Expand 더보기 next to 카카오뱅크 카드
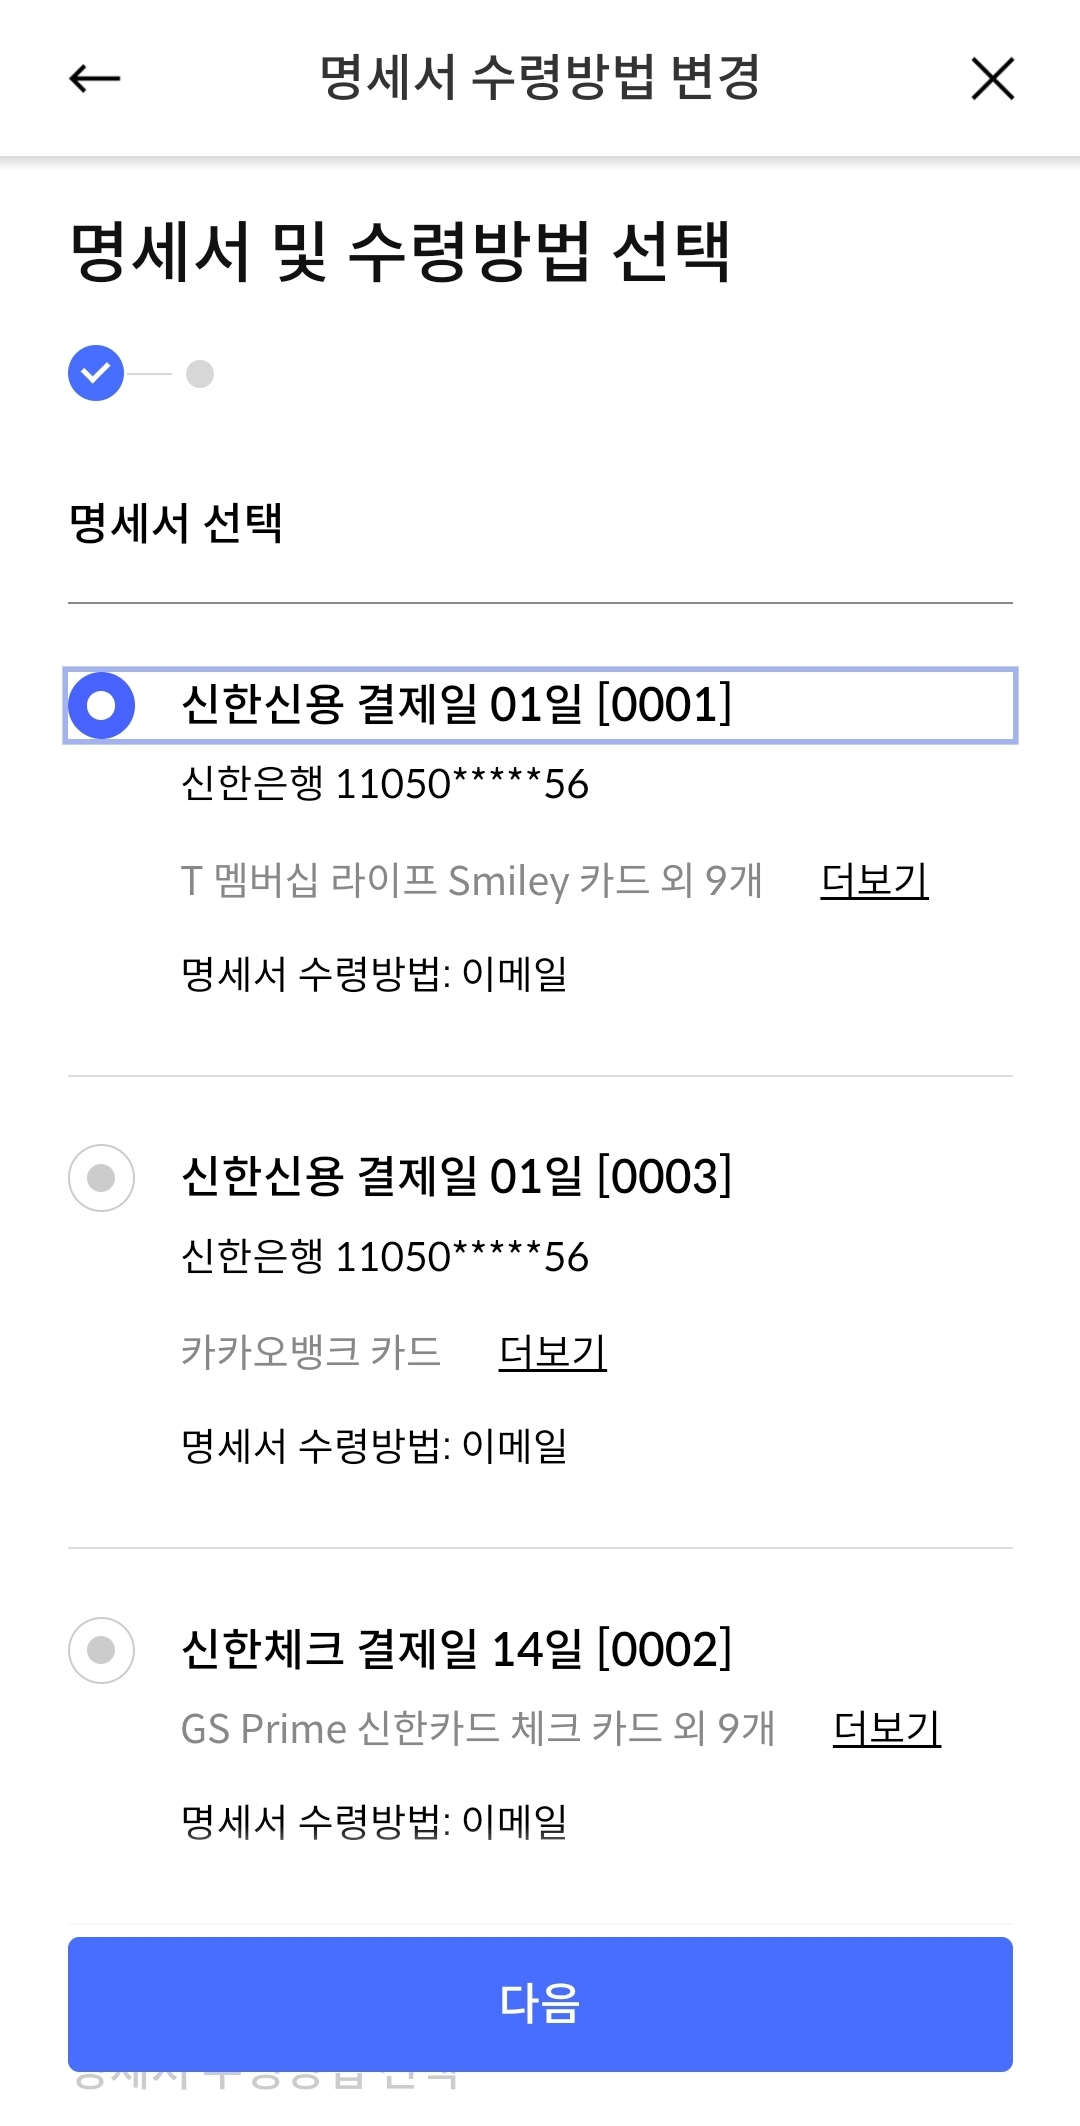This screenshot has height=2126, width=1080. click(552, 1353)
